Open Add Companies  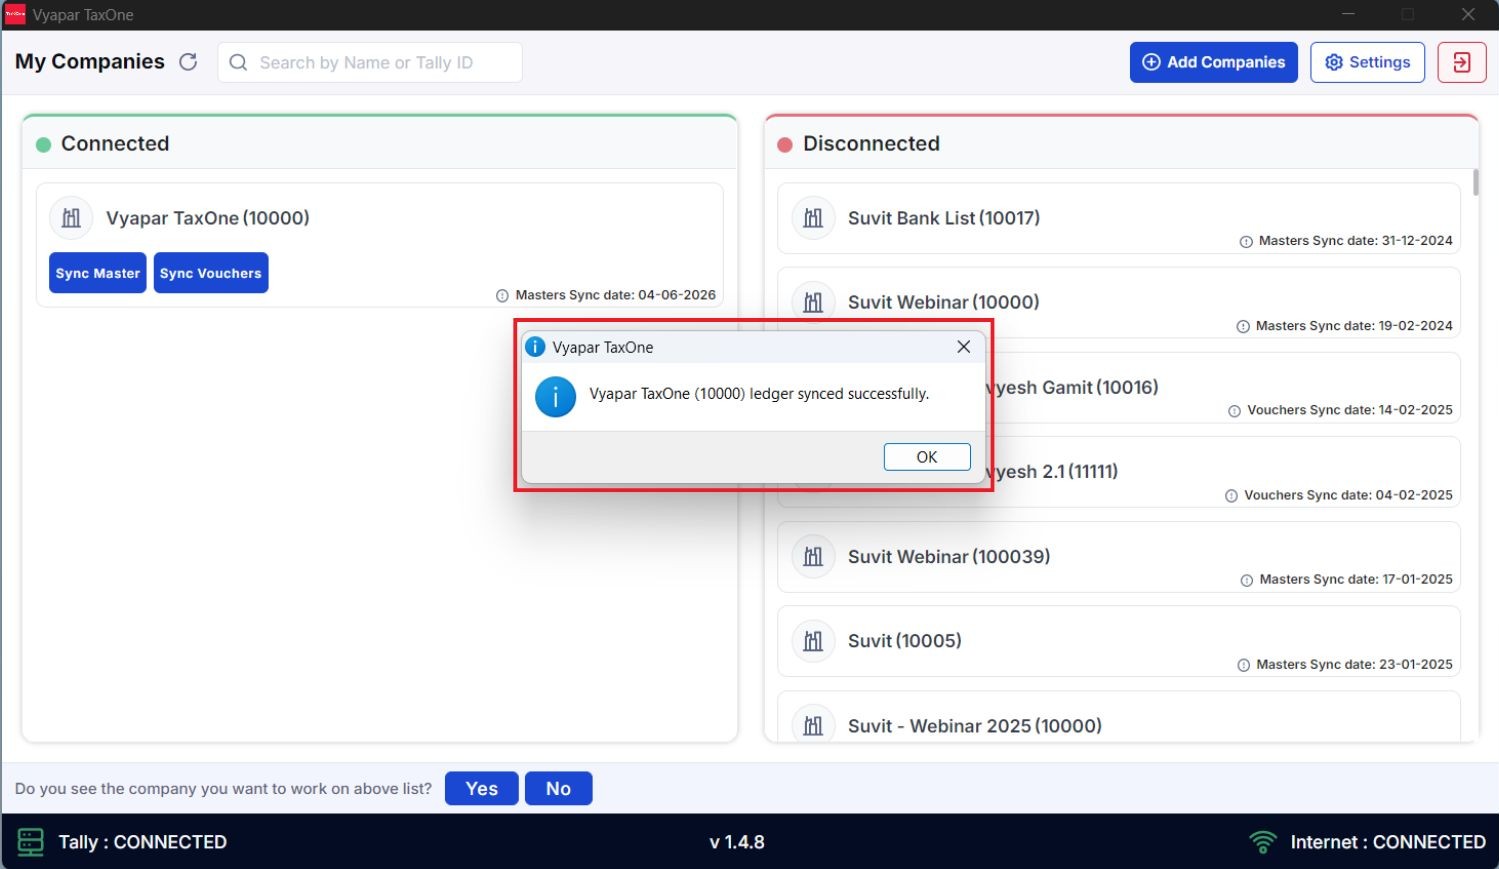(1214, 62)
